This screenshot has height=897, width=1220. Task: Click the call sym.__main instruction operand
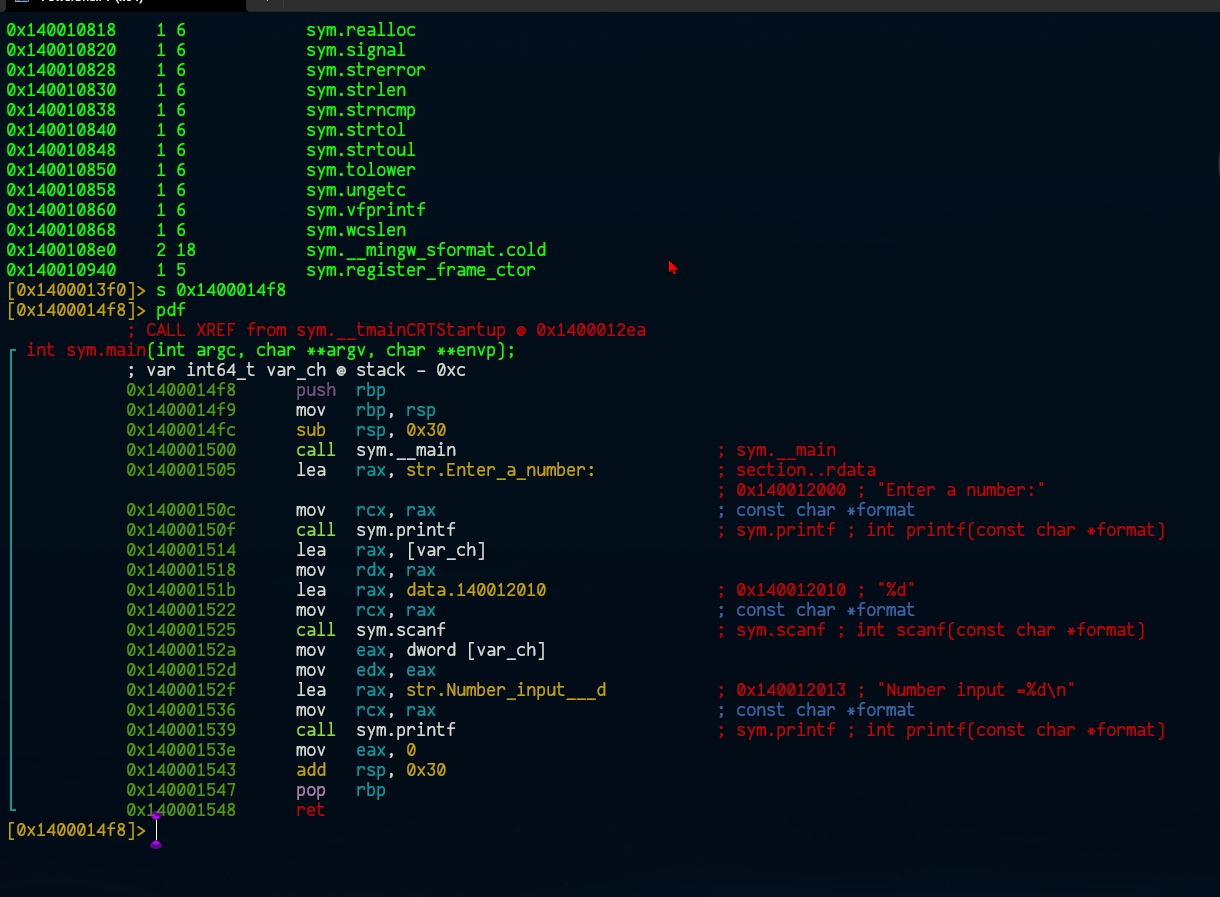click(405, 450)
